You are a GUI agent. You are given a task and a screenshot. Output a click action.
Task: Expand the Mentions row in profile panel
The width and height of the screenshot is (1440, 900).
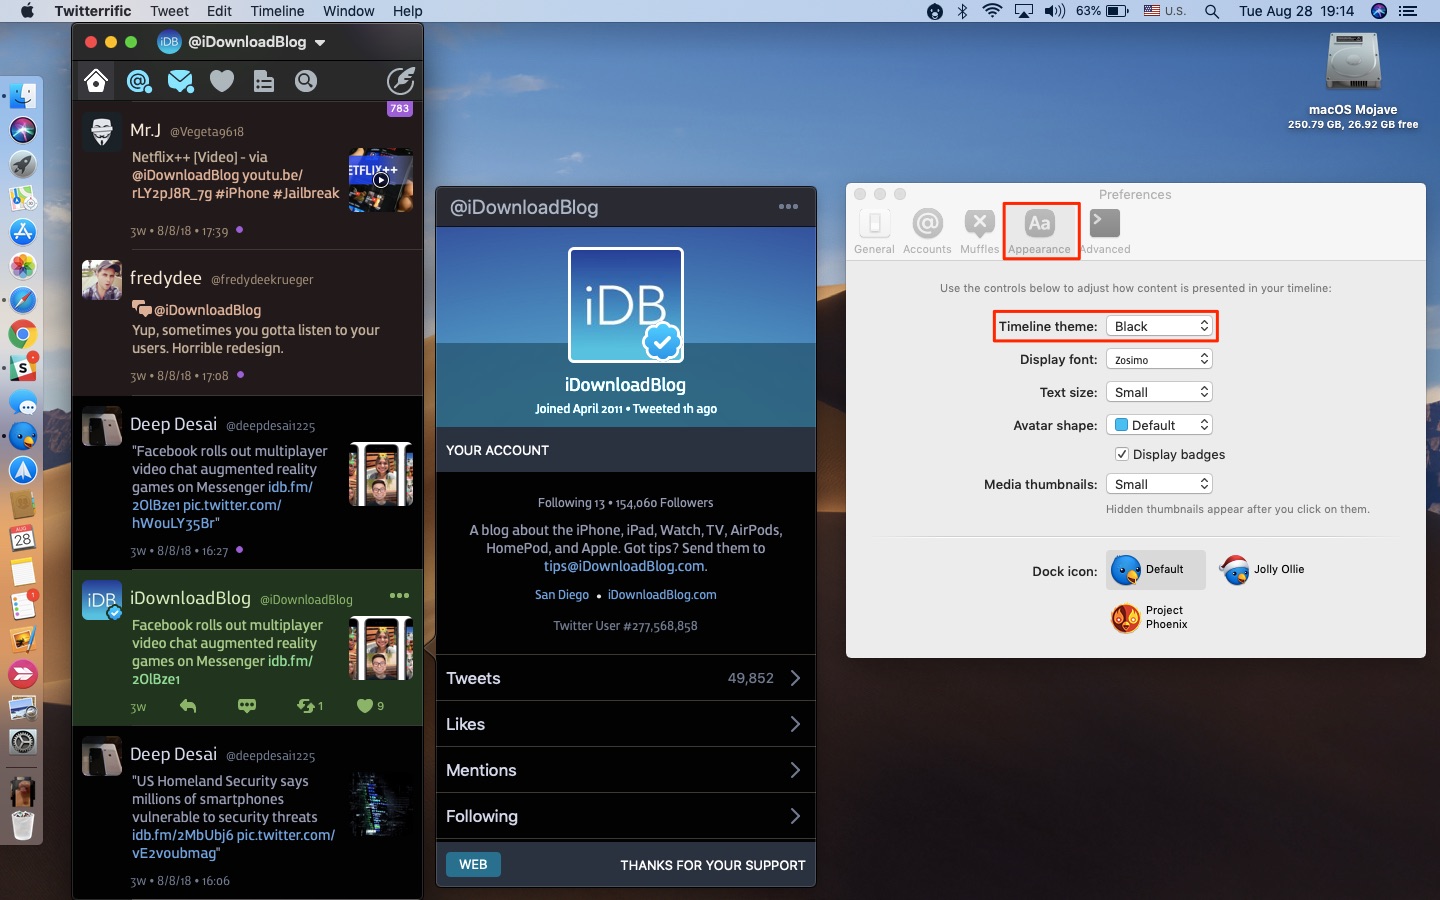coord(626,770)
